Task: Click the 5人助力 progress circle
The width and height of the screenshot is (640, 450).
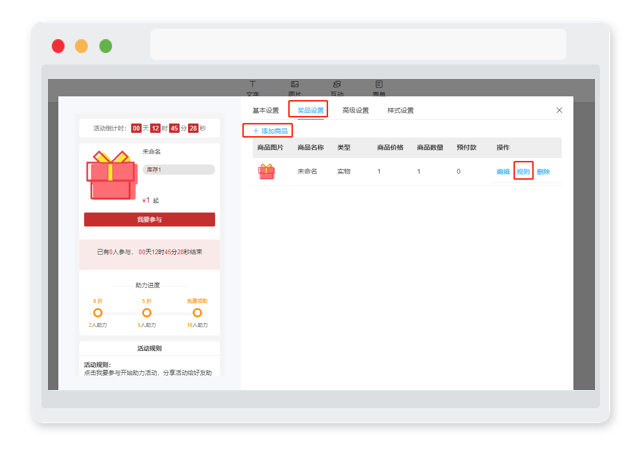Action: point(147,313)
